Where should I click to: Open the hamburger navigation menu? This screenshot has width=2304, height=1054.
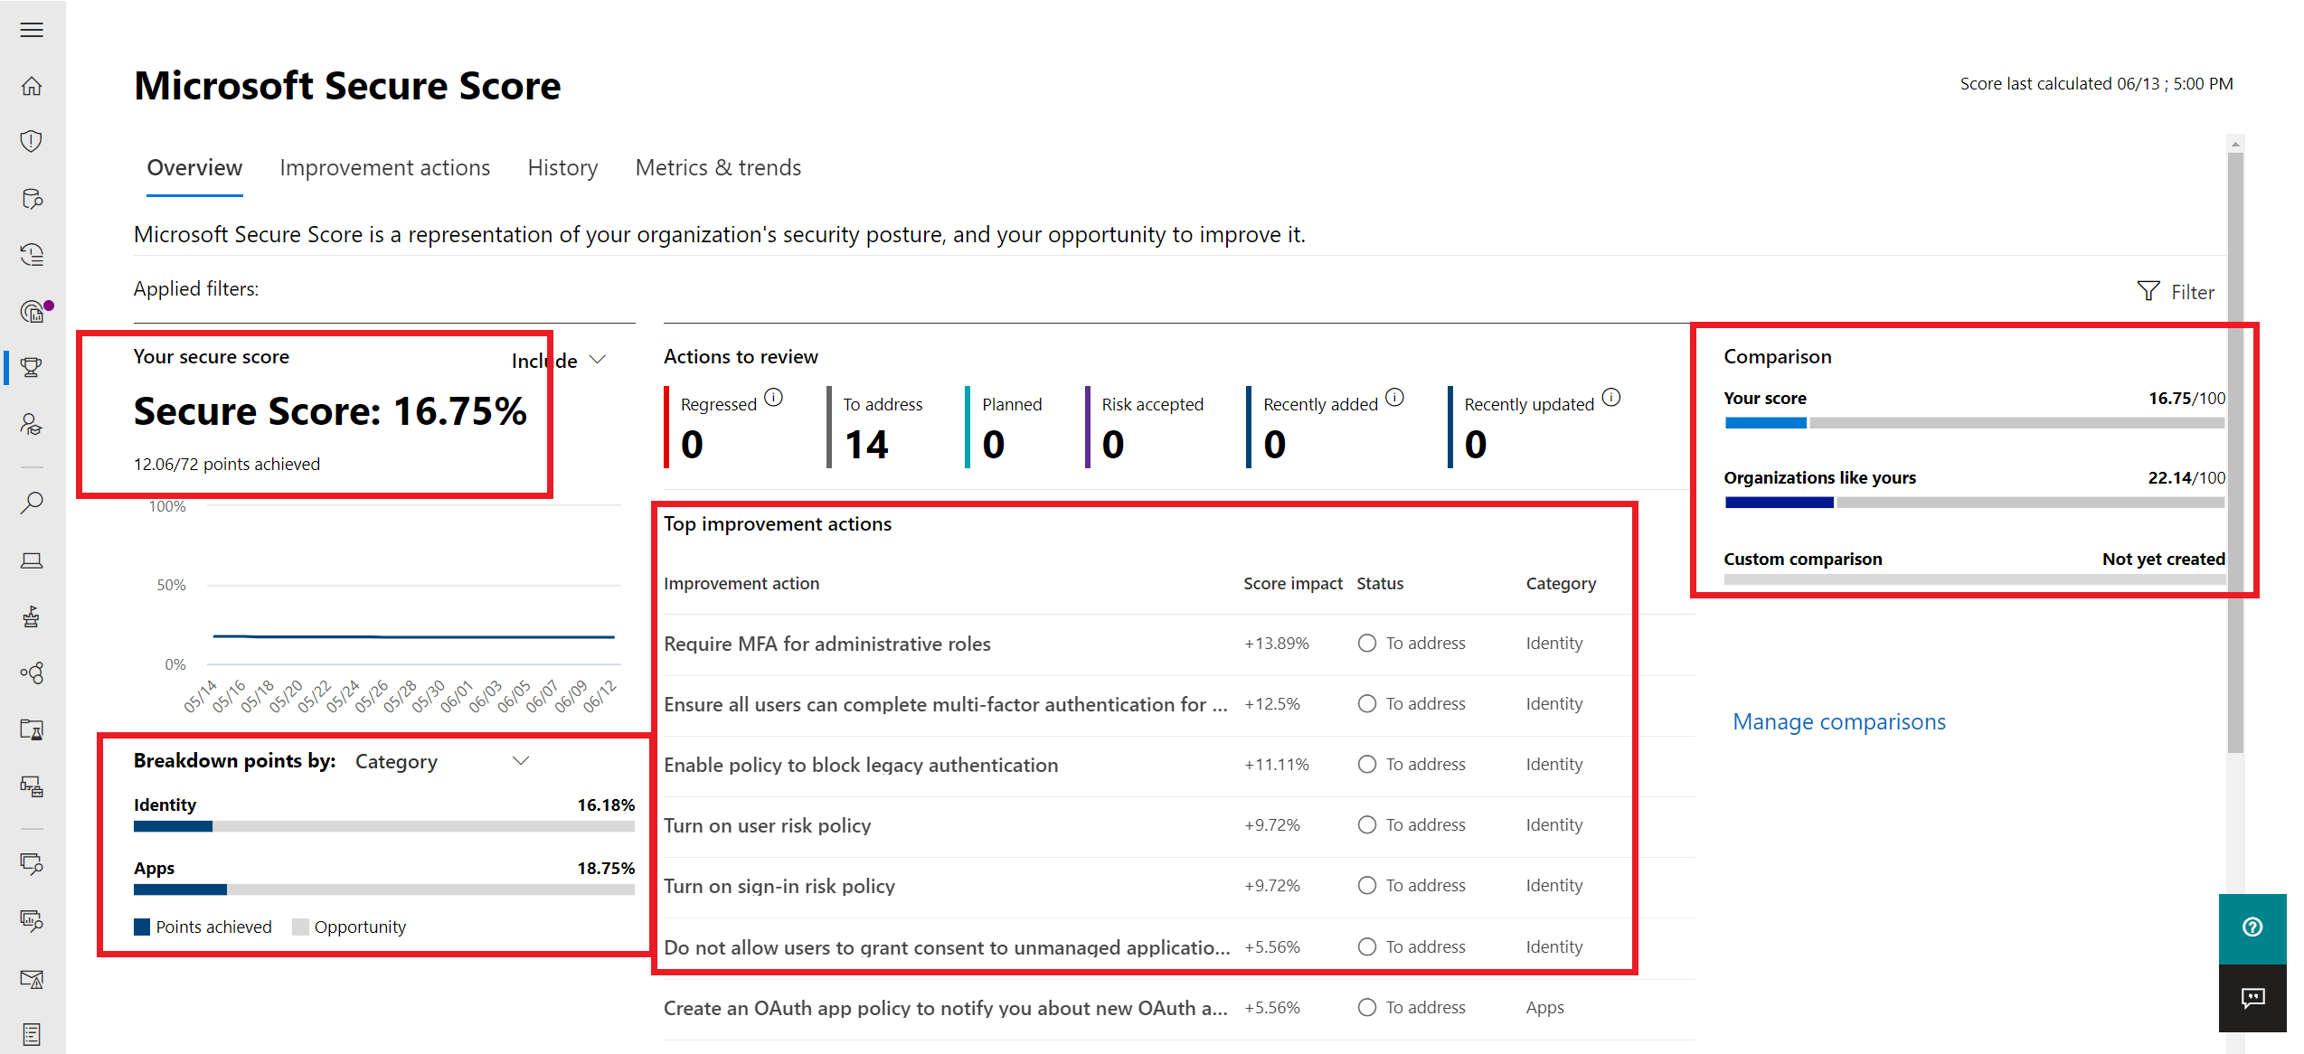(x=32, y=30)
